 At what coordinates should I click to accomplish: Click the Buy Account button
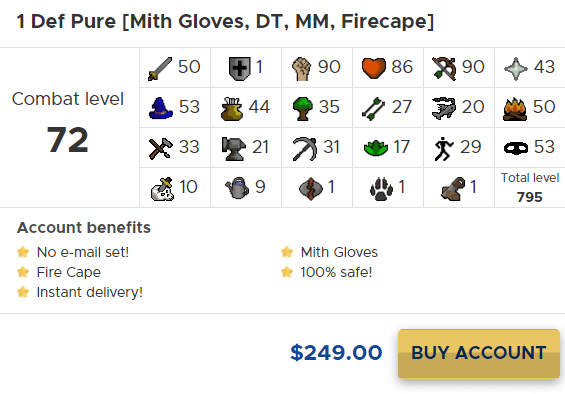point(479,354)
